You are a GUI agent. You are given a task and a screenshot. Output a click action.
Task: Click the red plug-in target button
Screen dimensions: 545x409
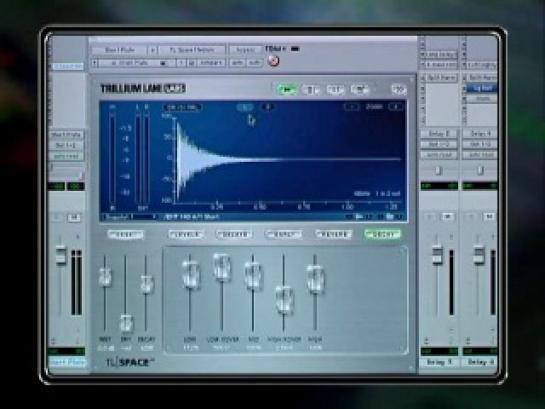tap(274, 61)
